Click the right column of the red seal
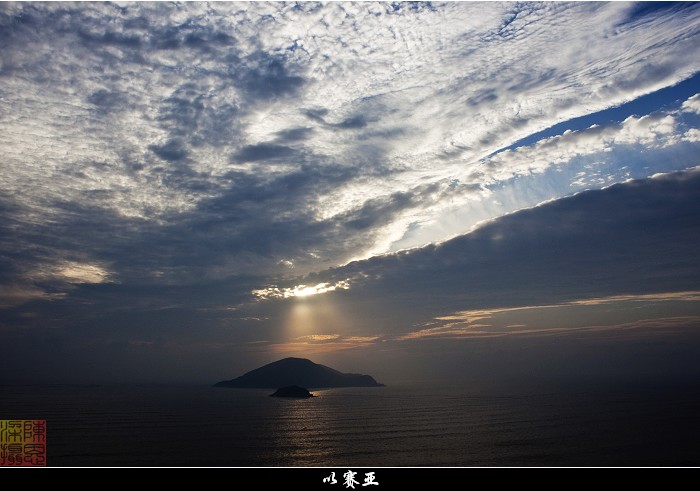This screenshot has height=491, width=700. [x=35, y=442]
